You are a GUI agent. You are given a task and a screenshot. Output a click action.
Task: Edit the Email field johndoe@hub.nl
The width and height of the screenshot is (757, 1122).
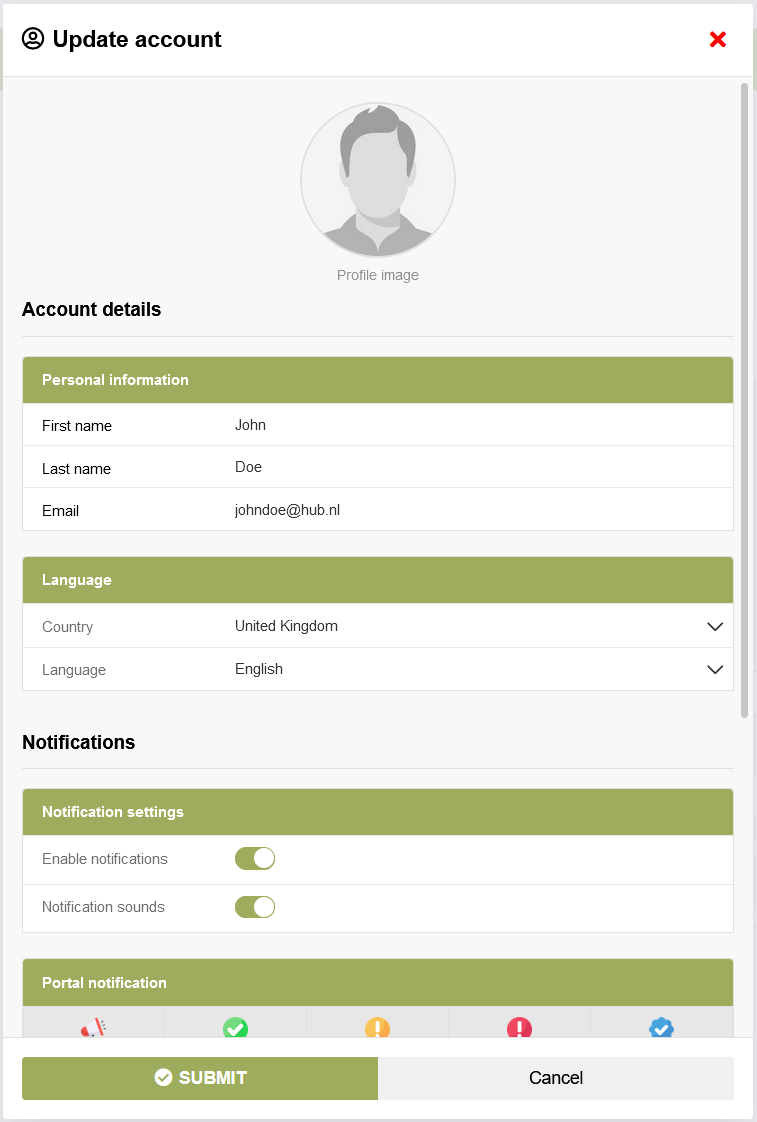coord(473,510)
